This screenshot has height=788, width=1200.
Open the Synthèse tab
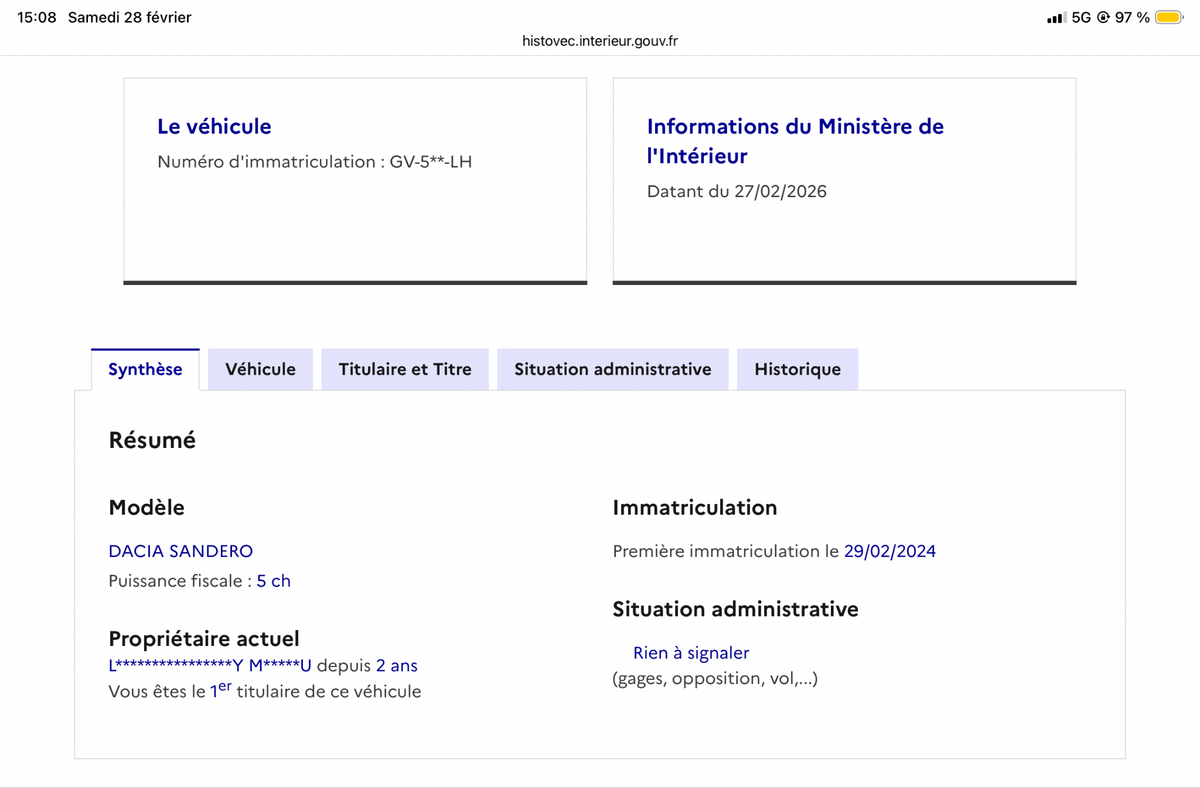(145, 369)
